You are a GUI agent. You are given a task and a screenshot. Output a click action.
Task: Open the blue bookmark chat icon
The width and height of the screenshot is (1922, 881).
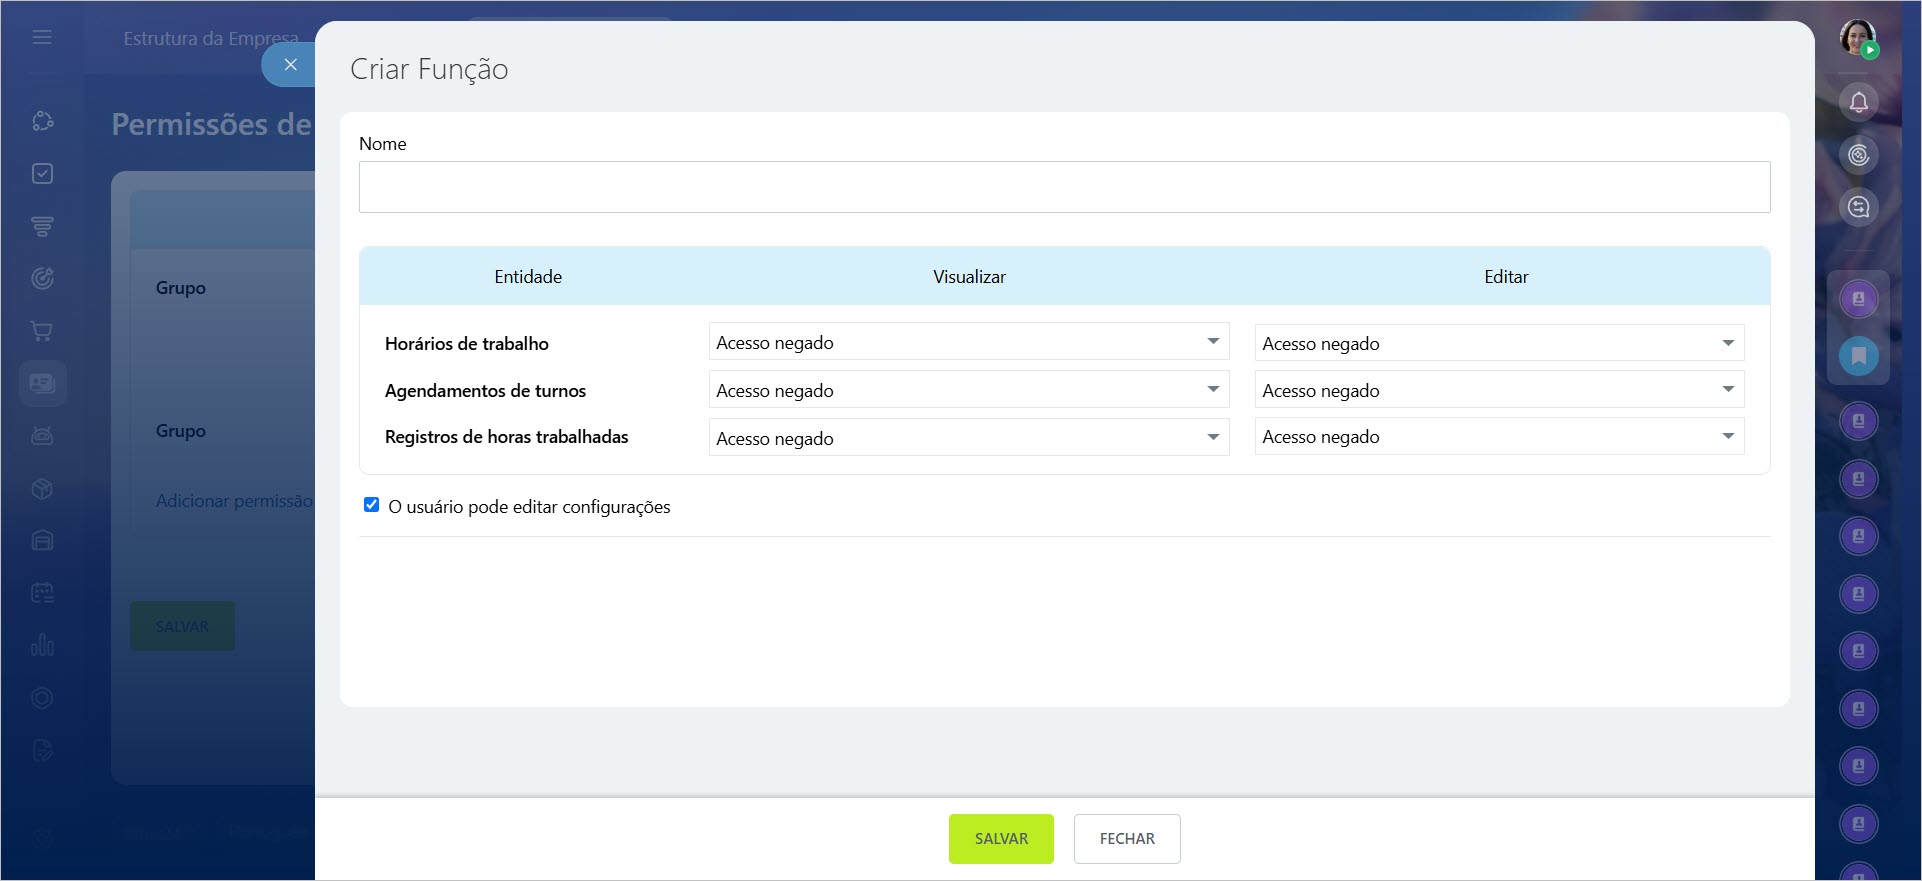[x=1858, y=356]
